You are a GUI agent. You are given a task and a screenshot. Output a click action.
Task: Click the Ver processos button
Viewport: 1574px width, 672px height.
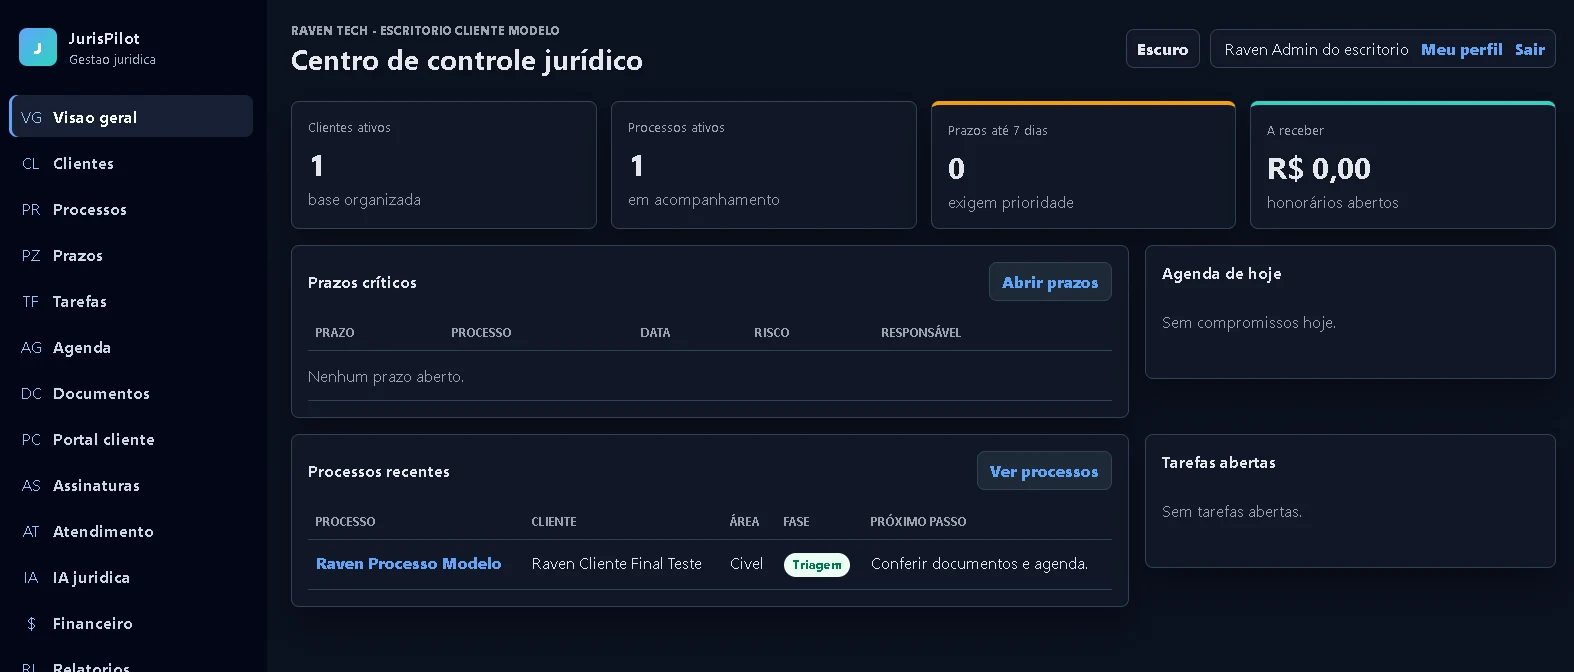[x=1044, y=471]
